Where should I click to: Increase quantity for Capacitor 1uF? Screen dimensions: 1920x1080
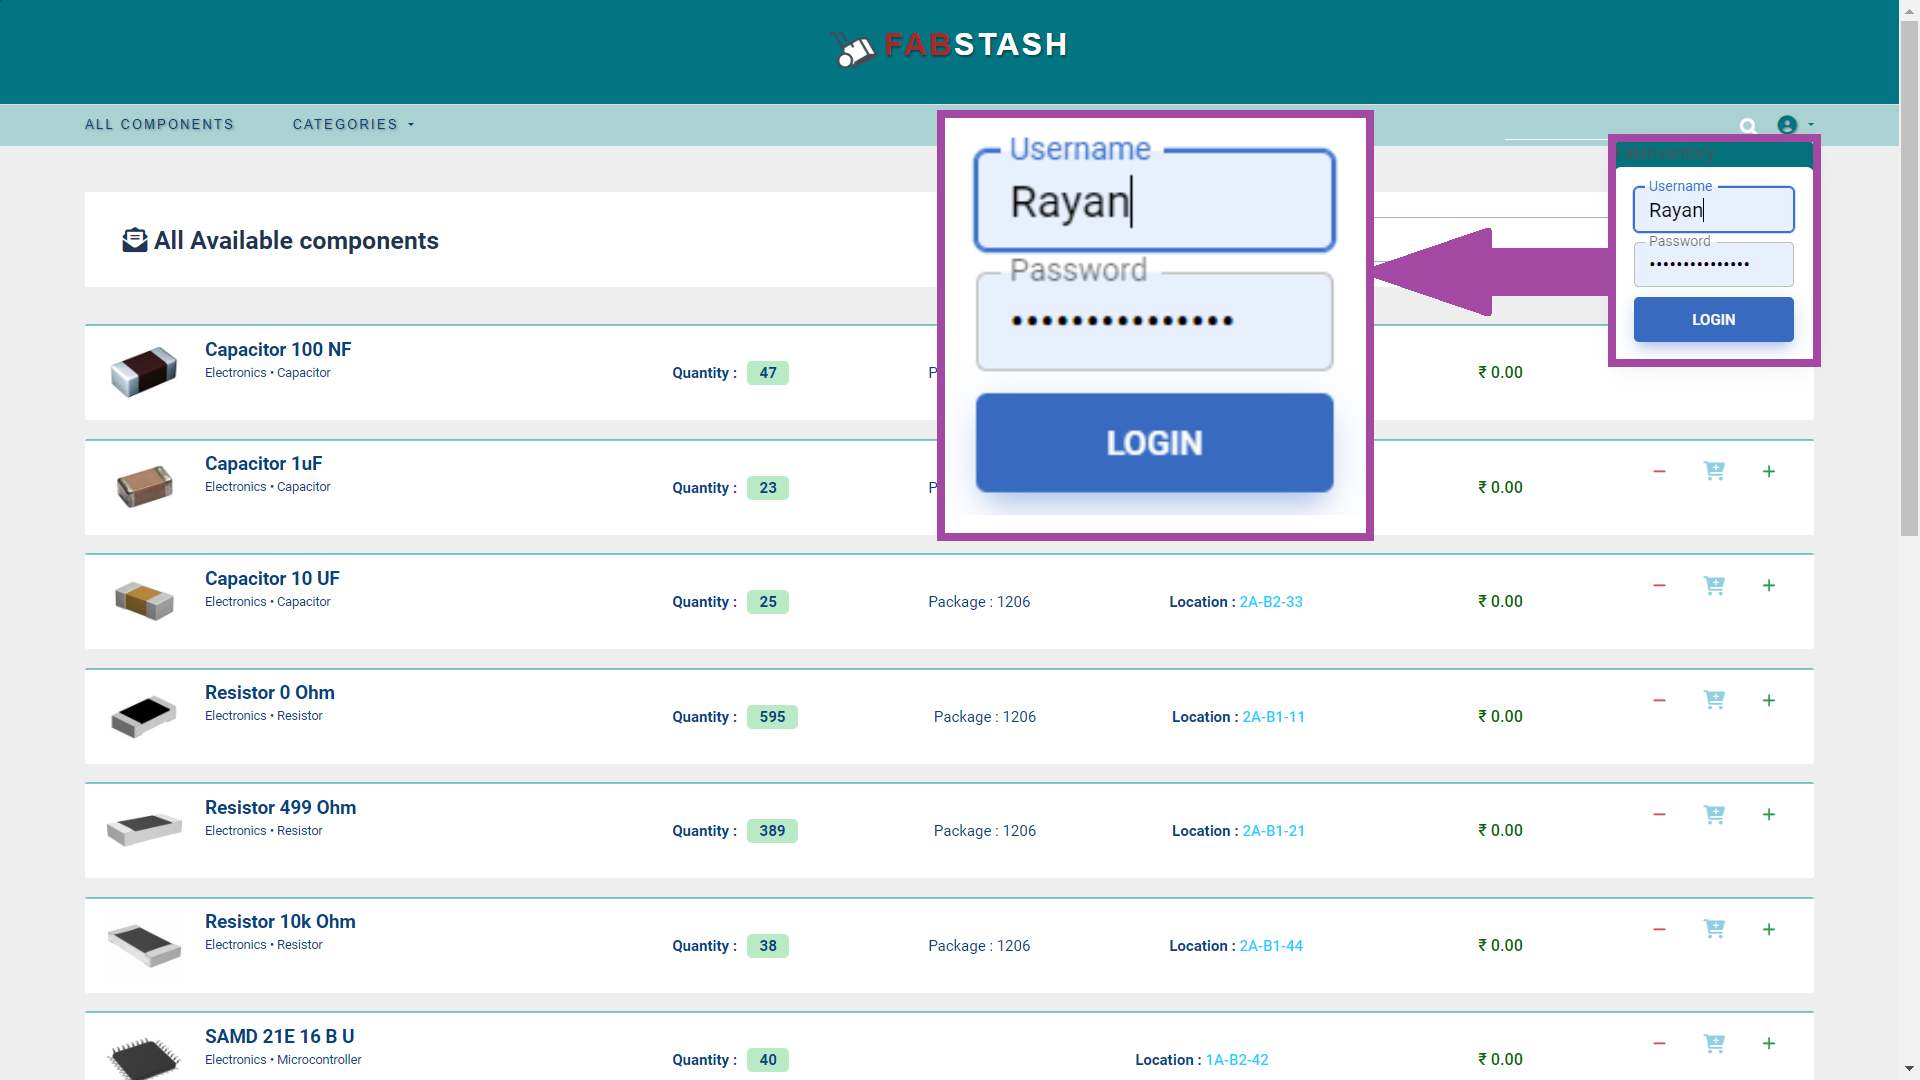1769,472
